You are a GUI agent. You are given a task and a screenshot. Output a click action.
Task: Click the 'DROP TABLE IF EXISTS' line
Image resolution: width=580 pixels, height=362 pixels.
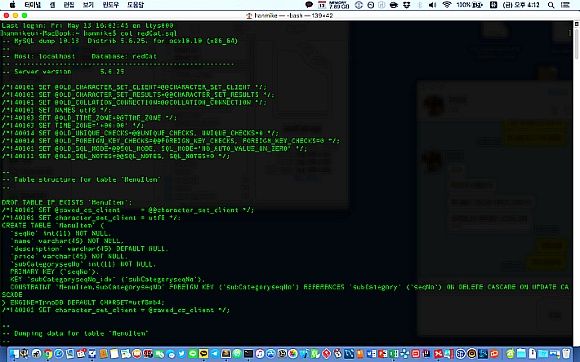[67, 202]
